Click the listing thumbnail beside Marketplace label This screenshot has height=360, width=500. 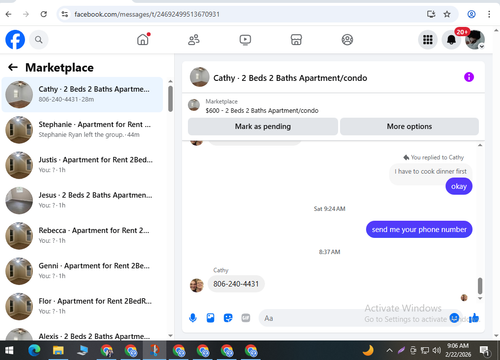click(x=194, y=105)
